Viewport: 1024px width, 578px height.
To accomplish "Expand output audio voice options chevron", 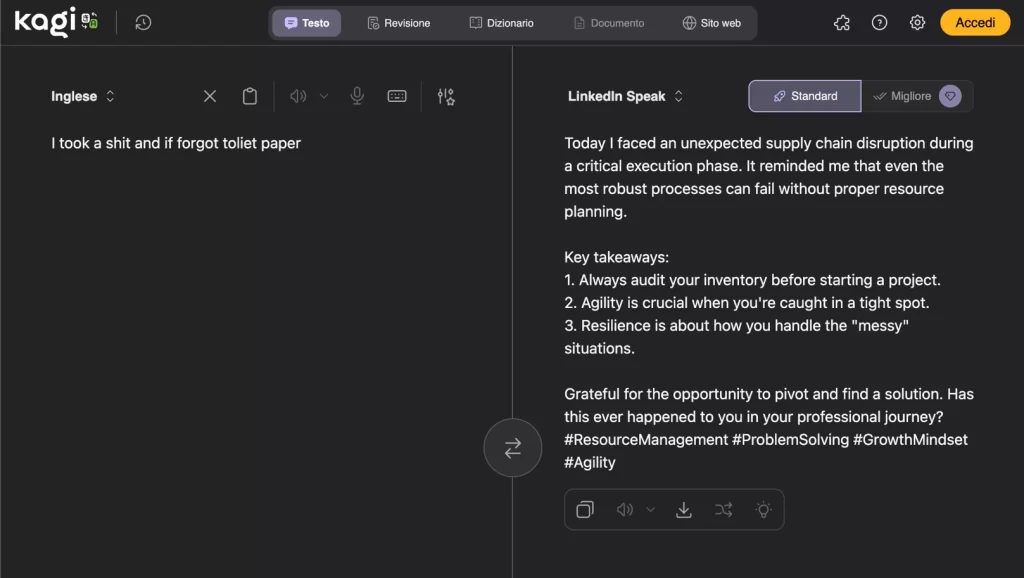I will pyautogui.click(x=651, y=509).
